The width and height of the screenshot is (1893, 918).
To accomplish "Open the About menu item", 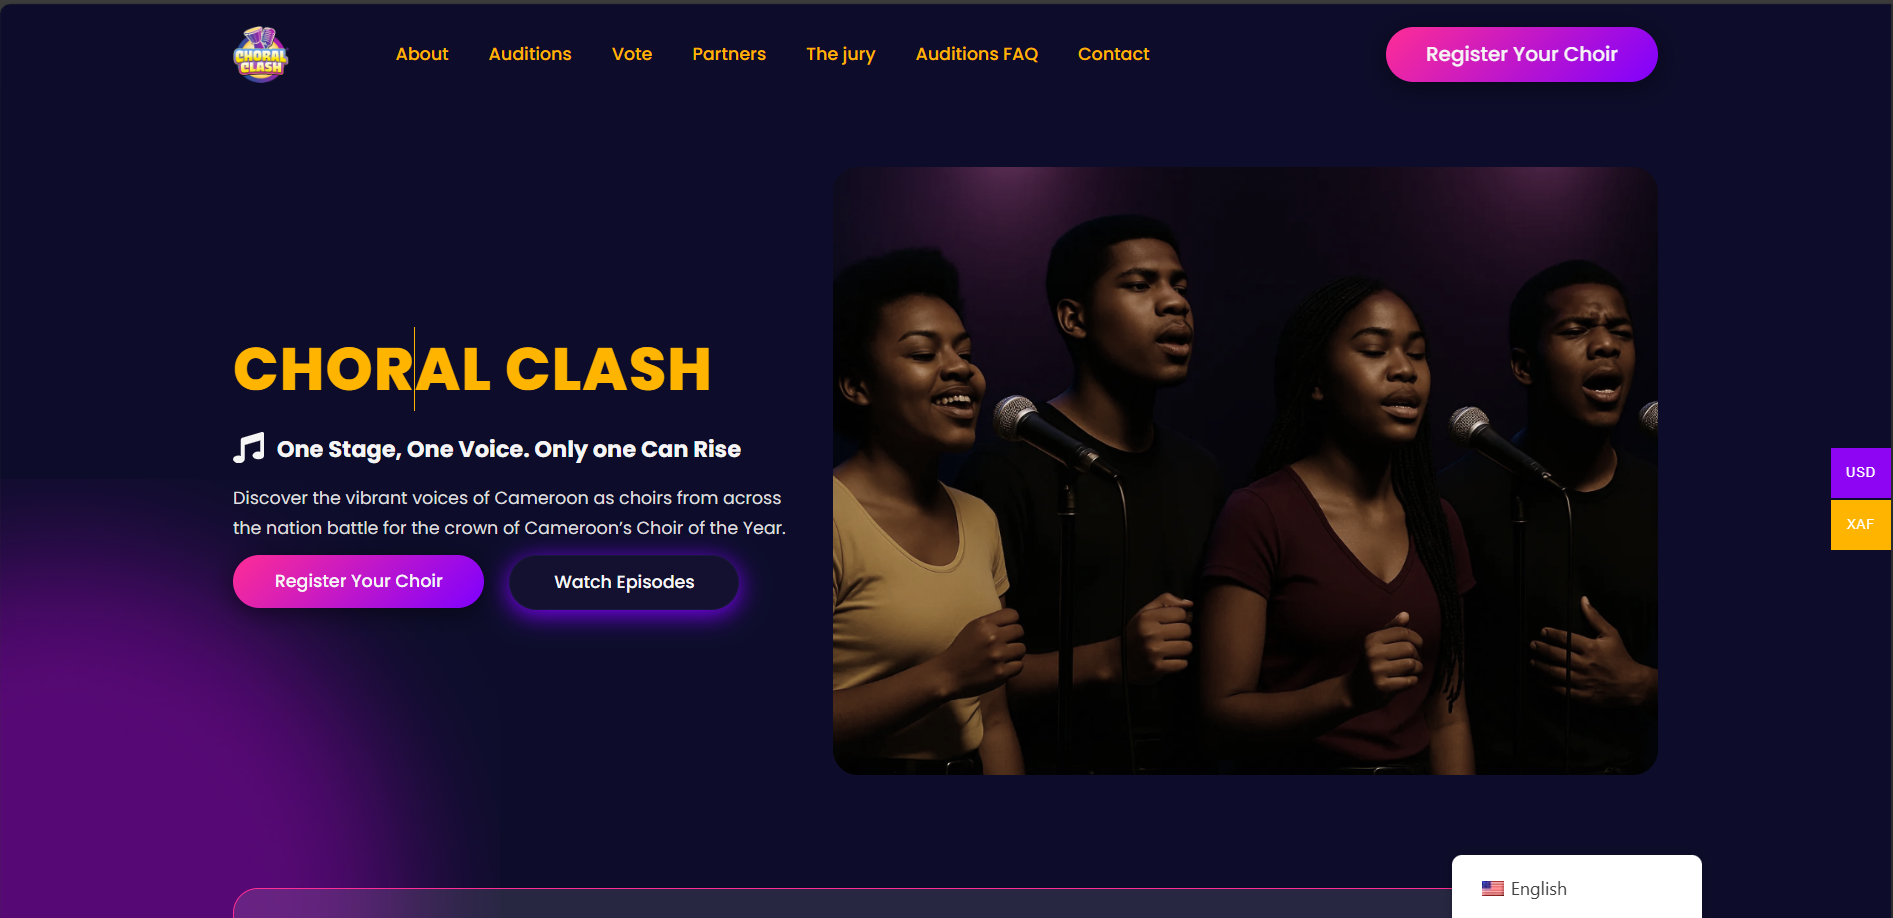I will pos(422,54).
